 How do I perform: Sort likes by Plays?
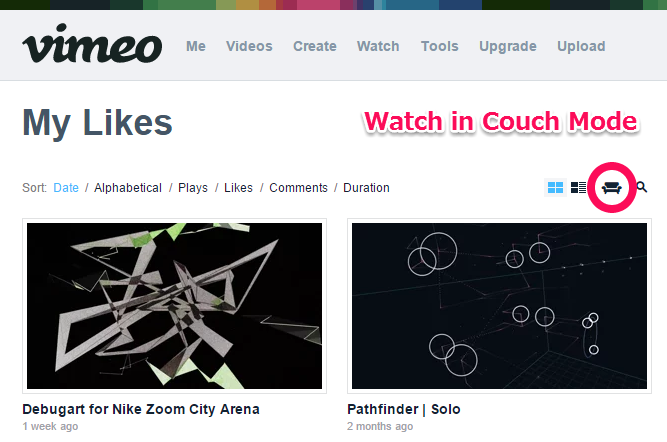(193, 188)
